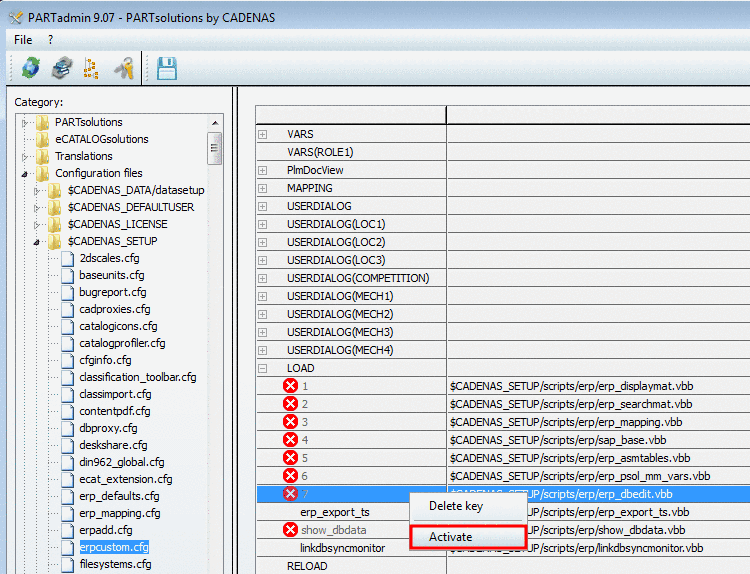
Task: Collapse the Configuration files node arrow
Action: (24, 174)
